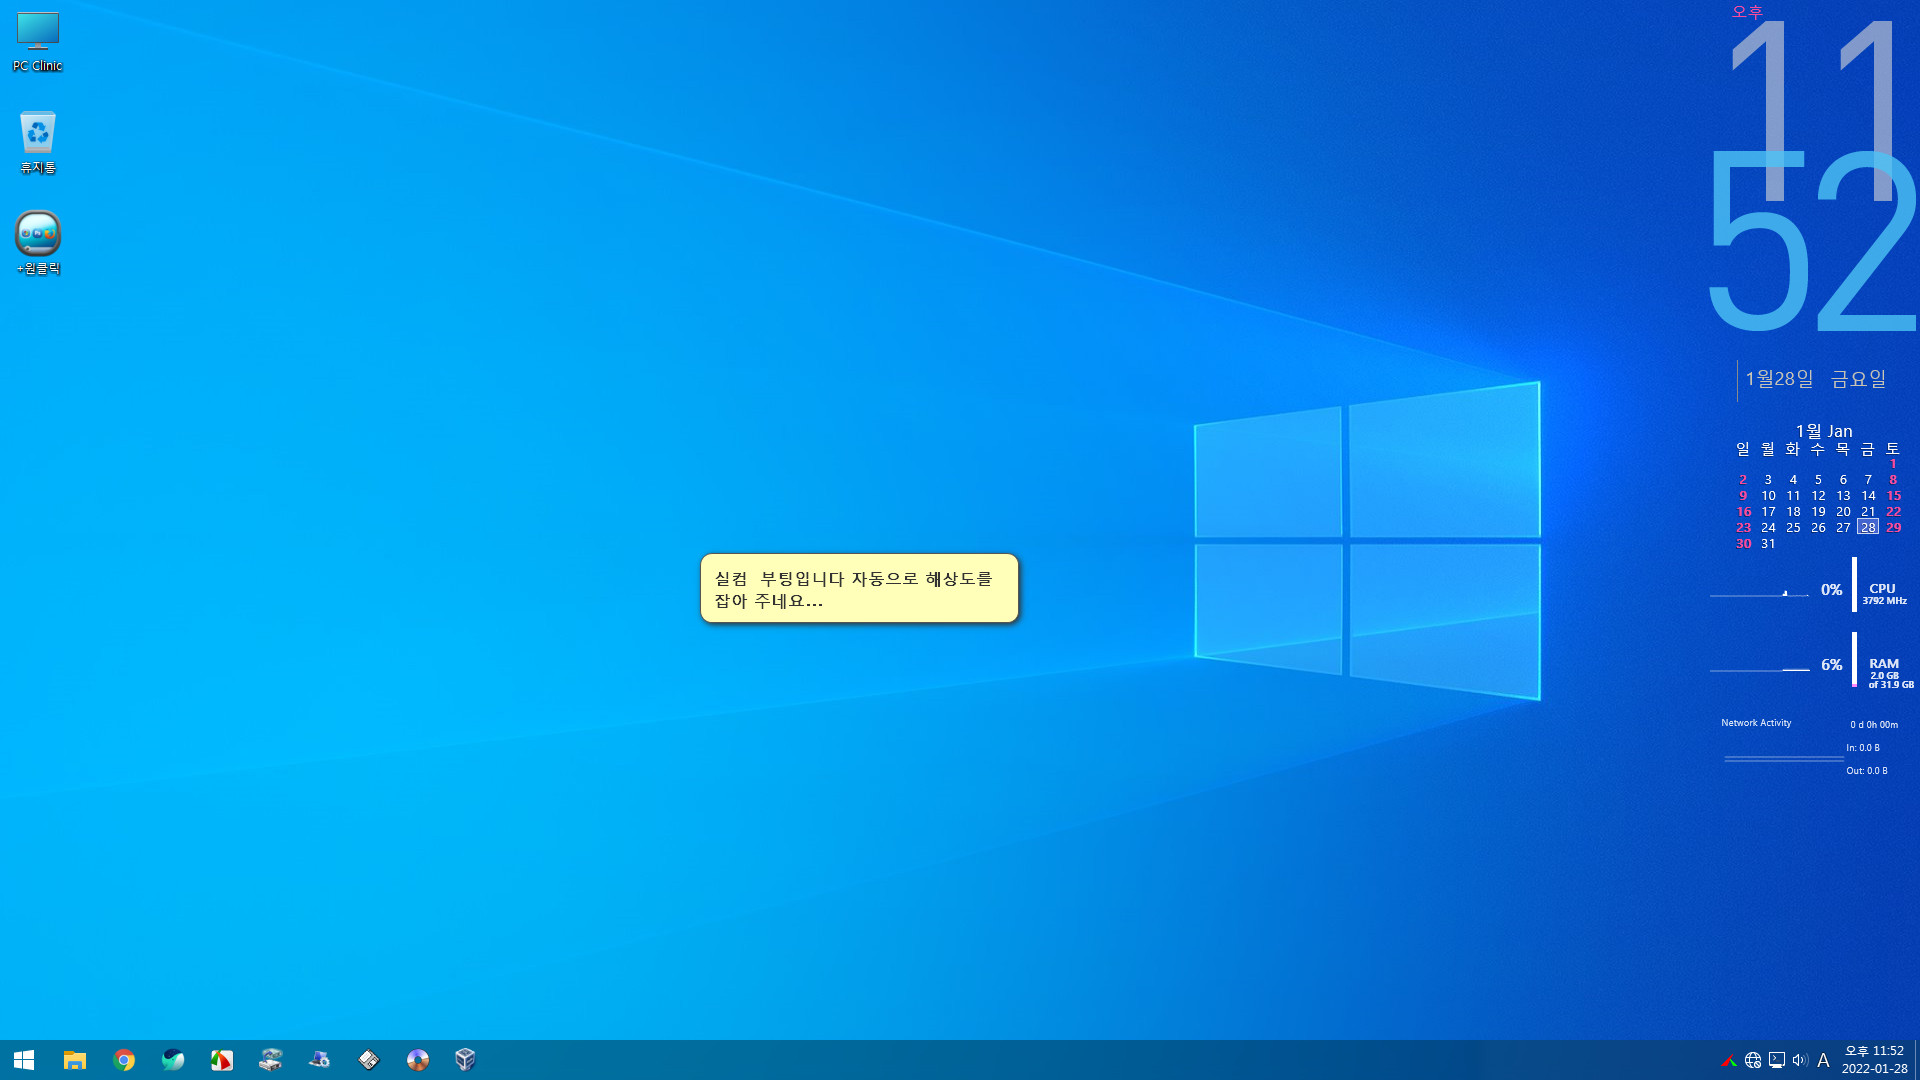Click the CPU 3792 MHz label
Viewport: 1920px width, 1080px height.
click(1884, 594)
